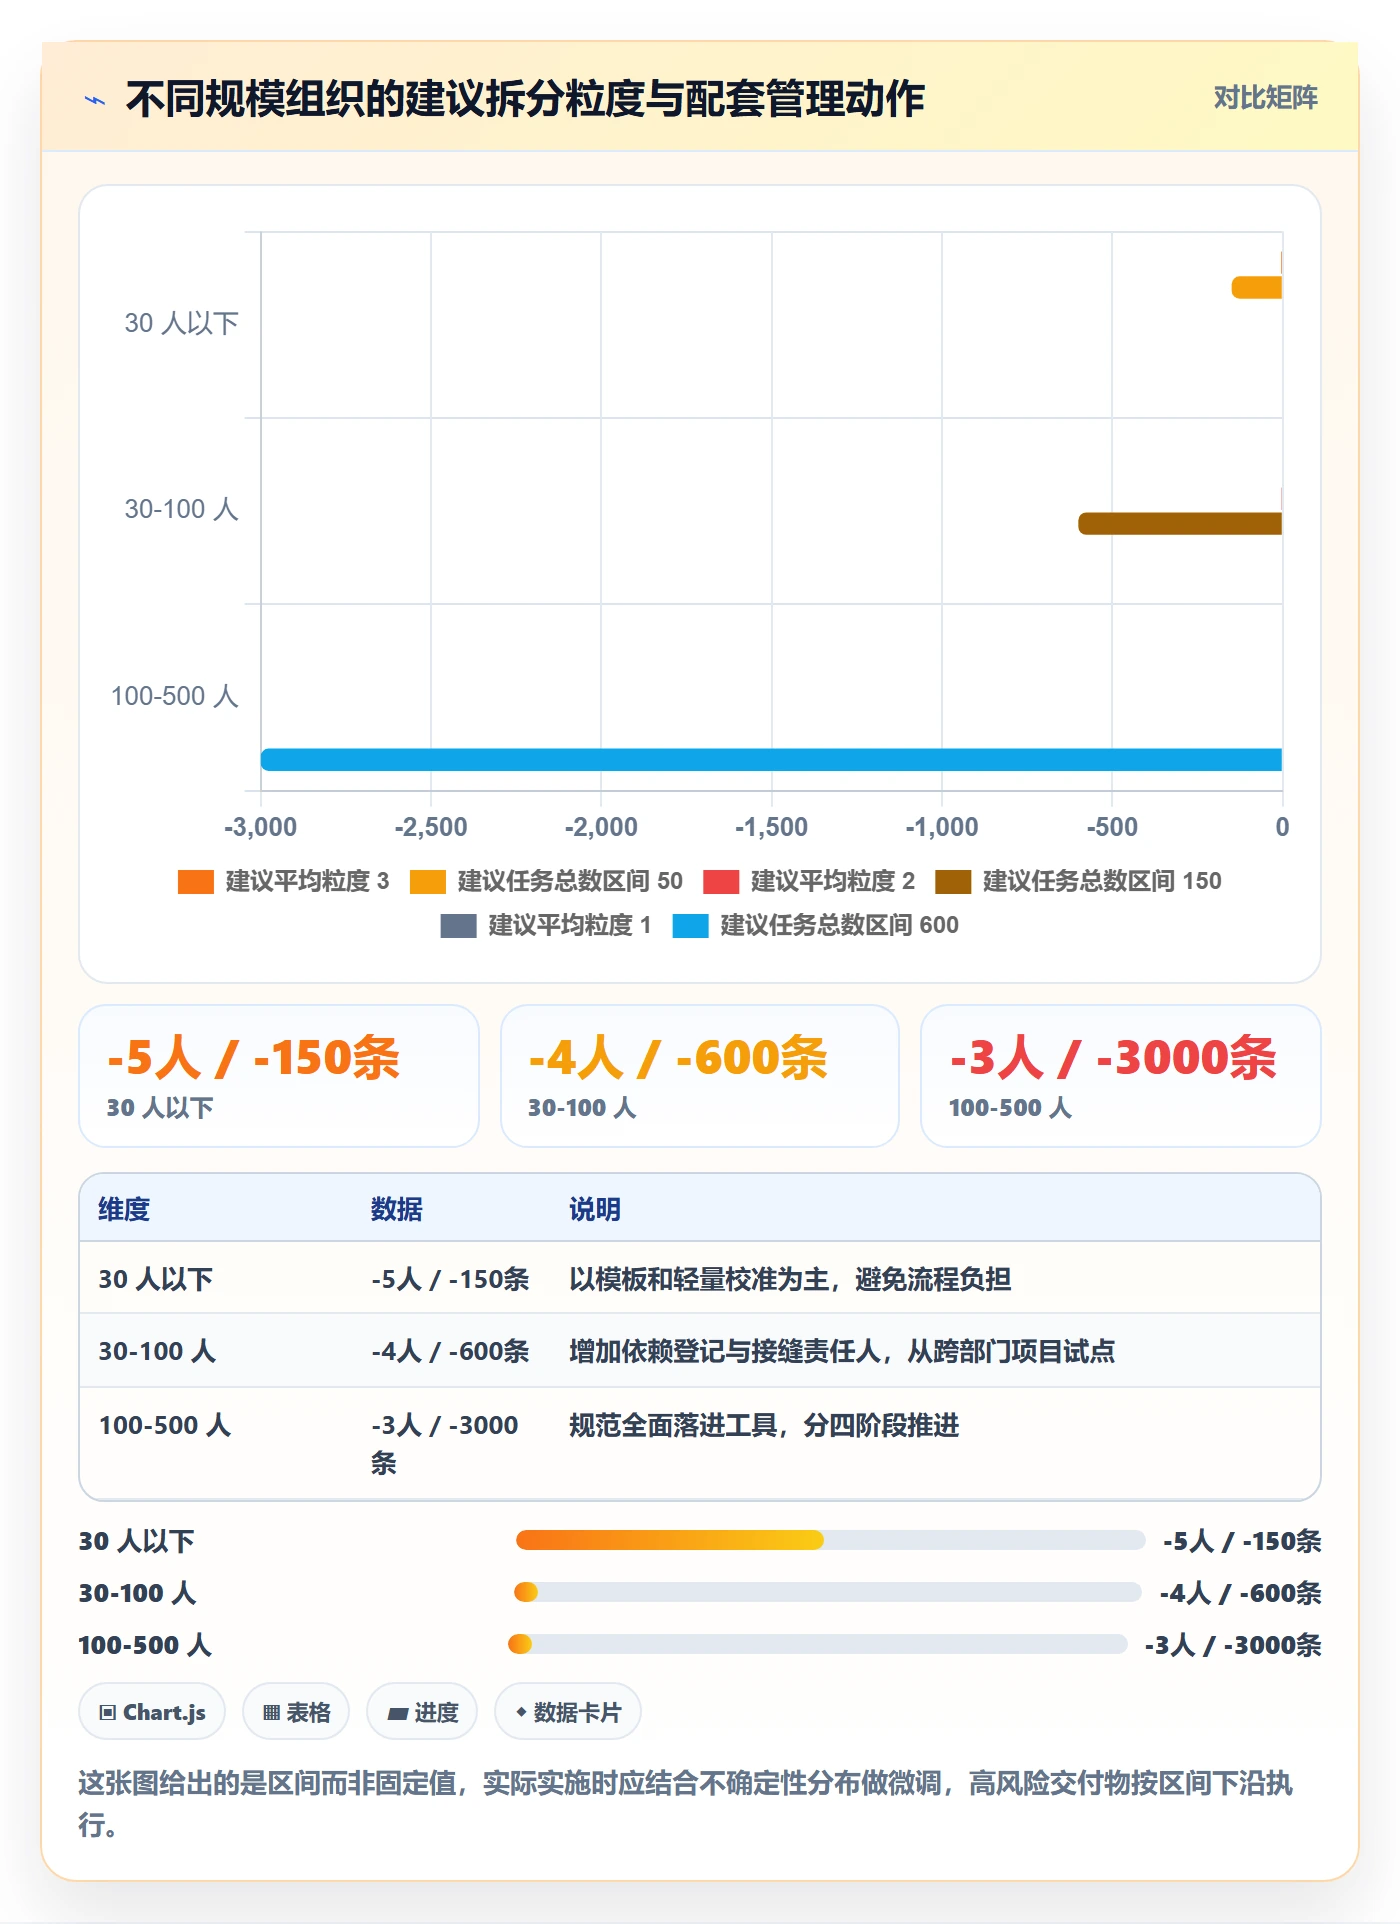Toggle the 建议任务总数区间 600 legend item
The image size is (1400, 1924).
click(x=816, y=925)
